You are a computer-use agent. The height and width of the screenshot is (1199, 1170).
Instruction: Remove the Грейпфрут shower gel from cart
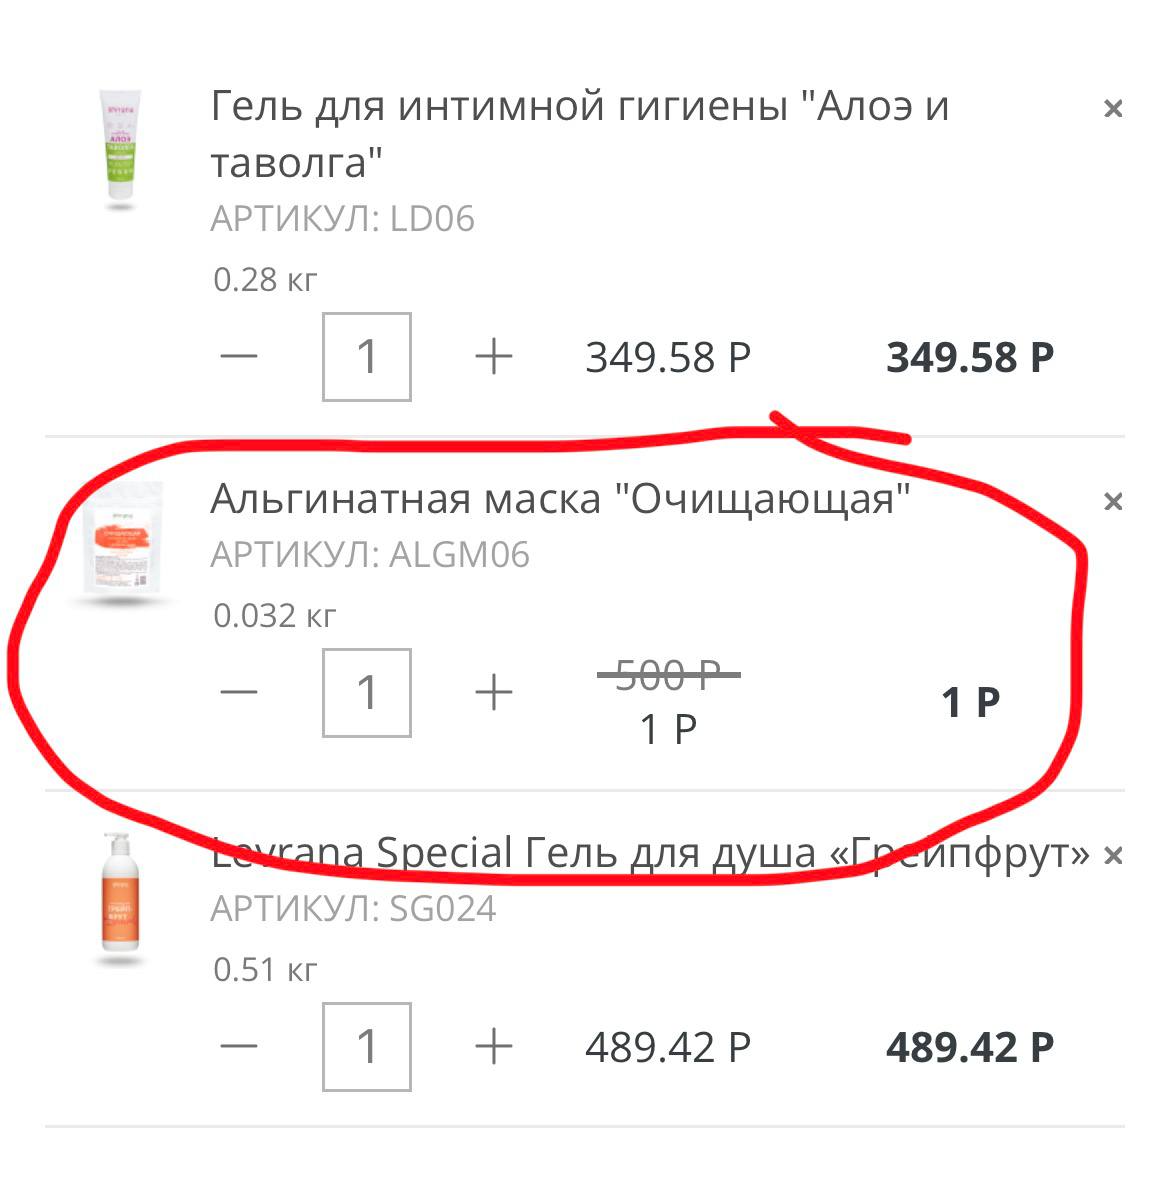tap(1112, 856)
